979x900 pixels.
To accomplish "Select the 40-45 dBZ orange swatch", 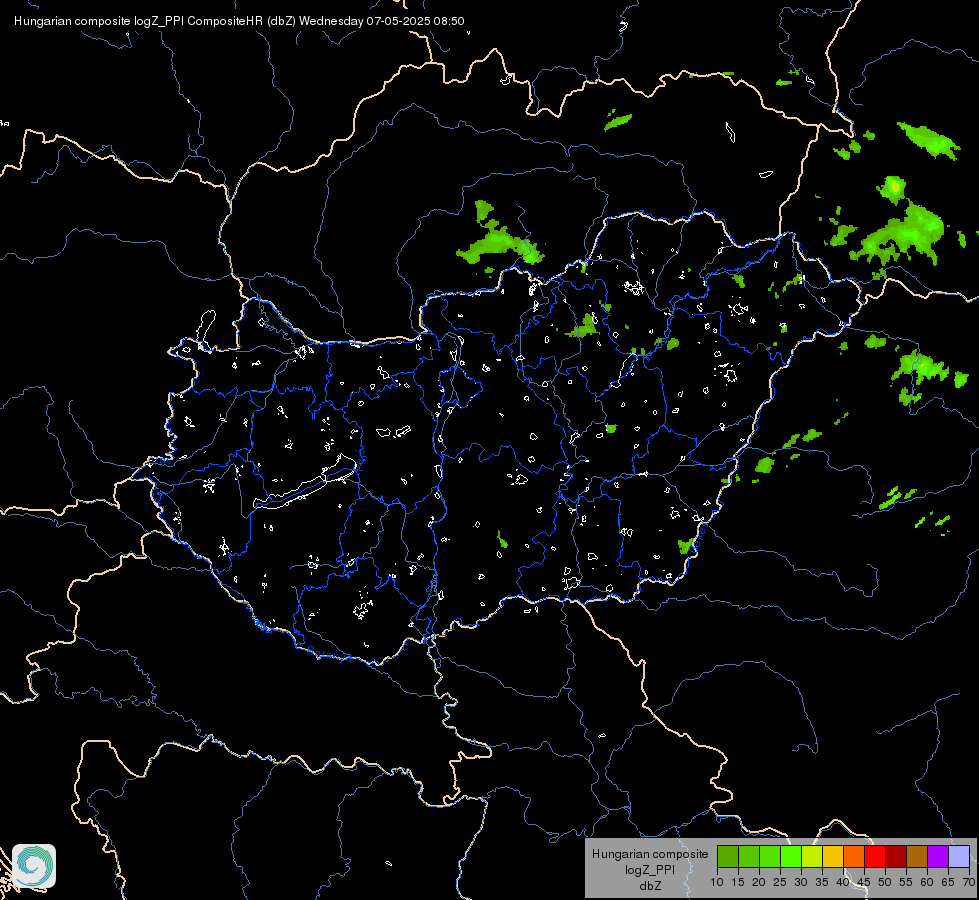I will pyautogui.click(x=854, y=856).
